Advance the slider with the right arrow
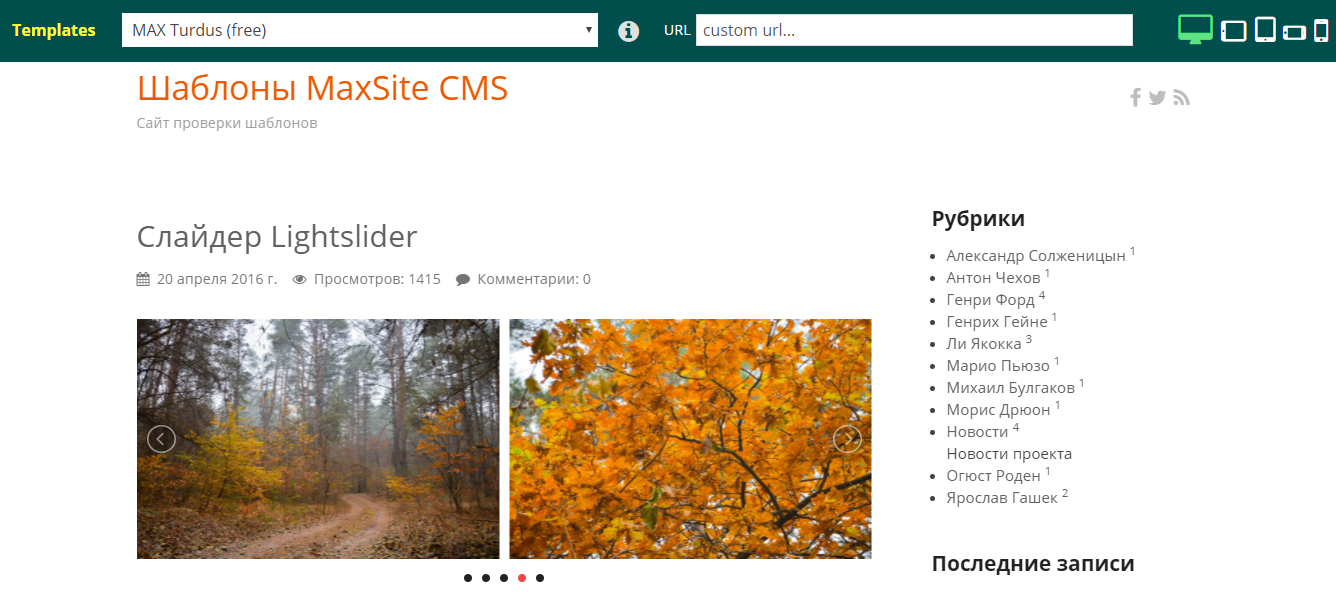This screenshot has height=600, width=1336. click(x=847, y=438)
